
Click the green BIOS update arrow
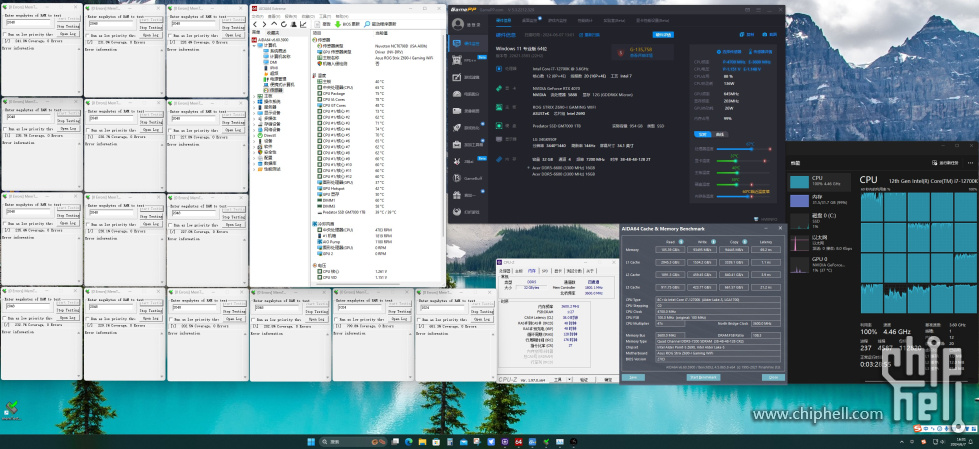(x=338, y=24)
